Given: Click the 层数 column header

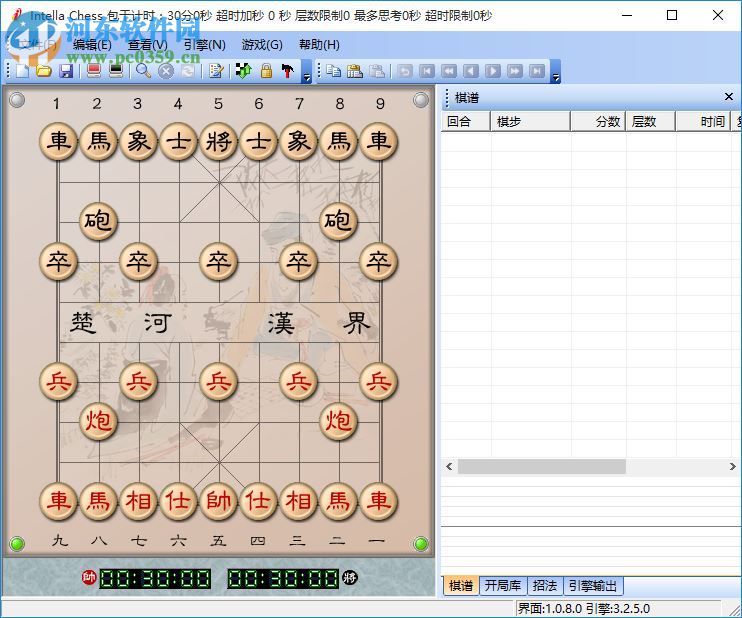Looking at the screenshot, I should (x=651, y=122).
